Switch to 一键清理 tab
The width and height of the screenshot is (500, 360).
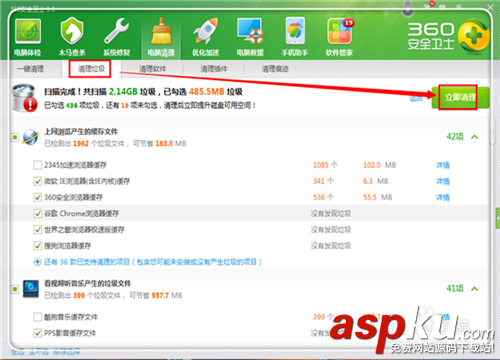coord(31,69)
